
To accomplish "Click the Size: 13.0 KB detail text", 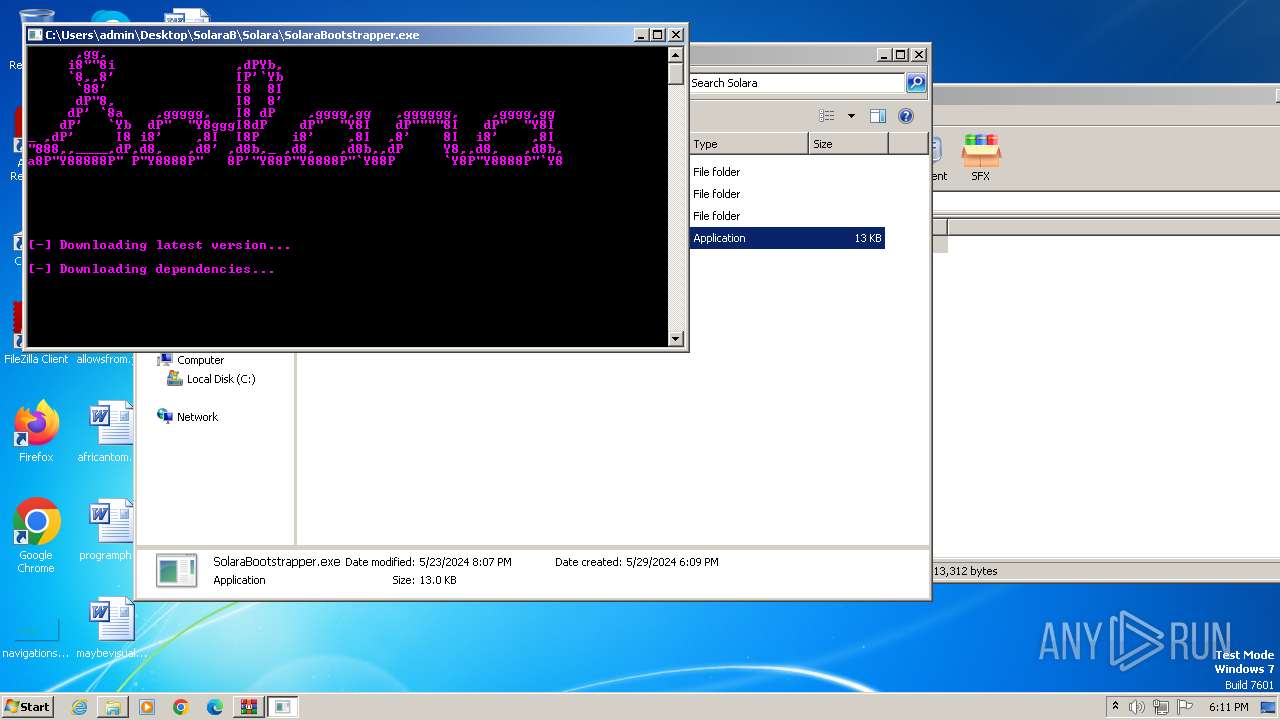I will click(x=424, y=580).
